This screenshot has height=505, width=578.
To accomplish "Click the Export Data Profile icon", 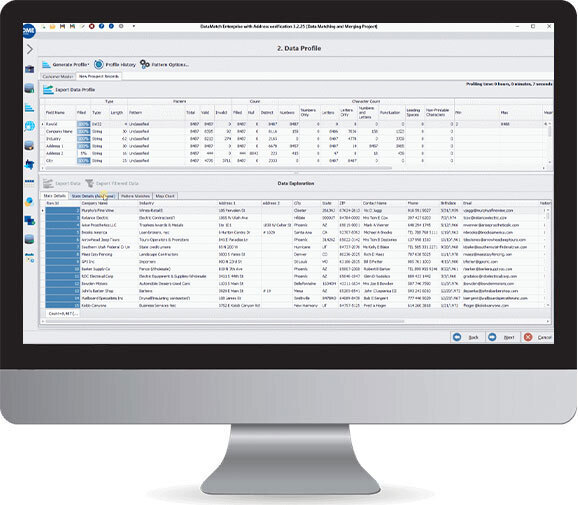I will click(x=48, y=89).
